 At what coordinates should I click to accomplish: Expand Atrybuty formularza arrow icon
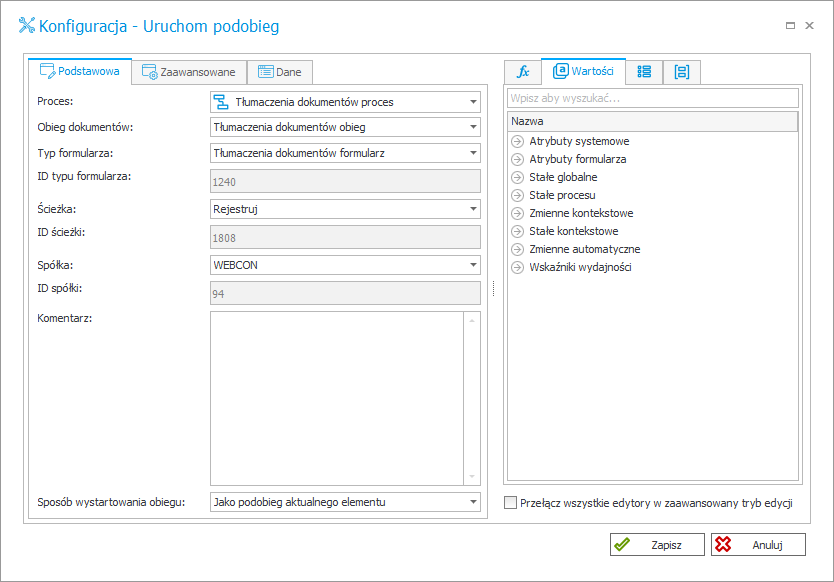coord(517,159)
